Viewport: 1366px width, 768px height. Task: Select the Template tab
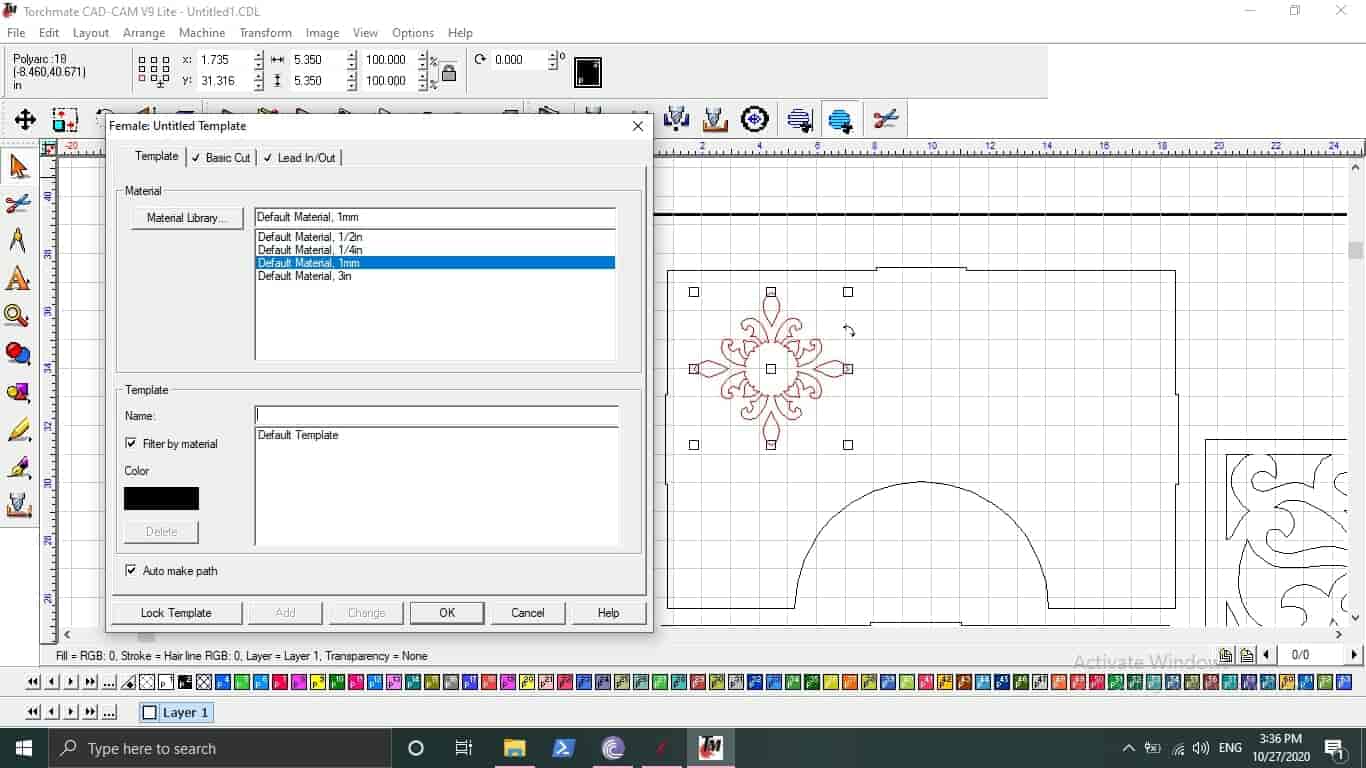[x=157, y=156]
